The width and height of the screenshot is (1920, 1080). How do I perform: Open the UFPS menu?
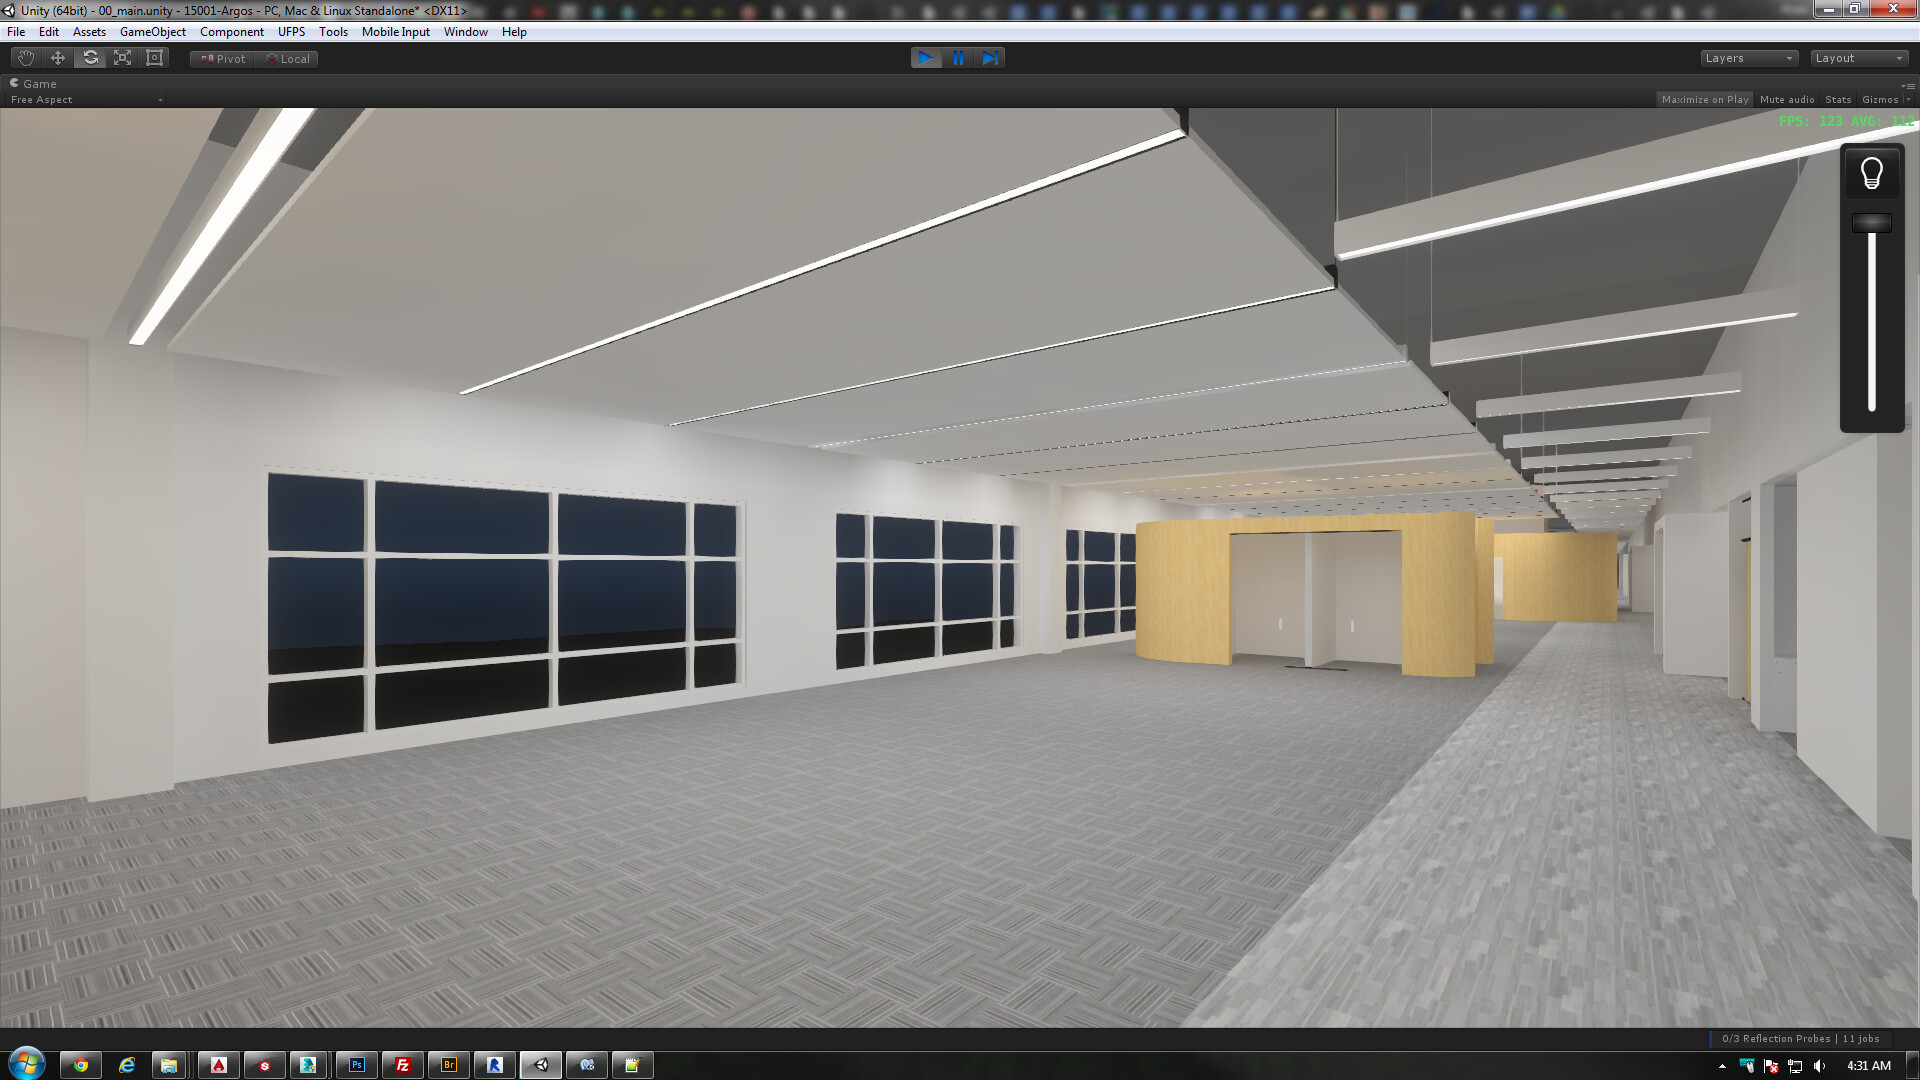(x=291, y=31)
